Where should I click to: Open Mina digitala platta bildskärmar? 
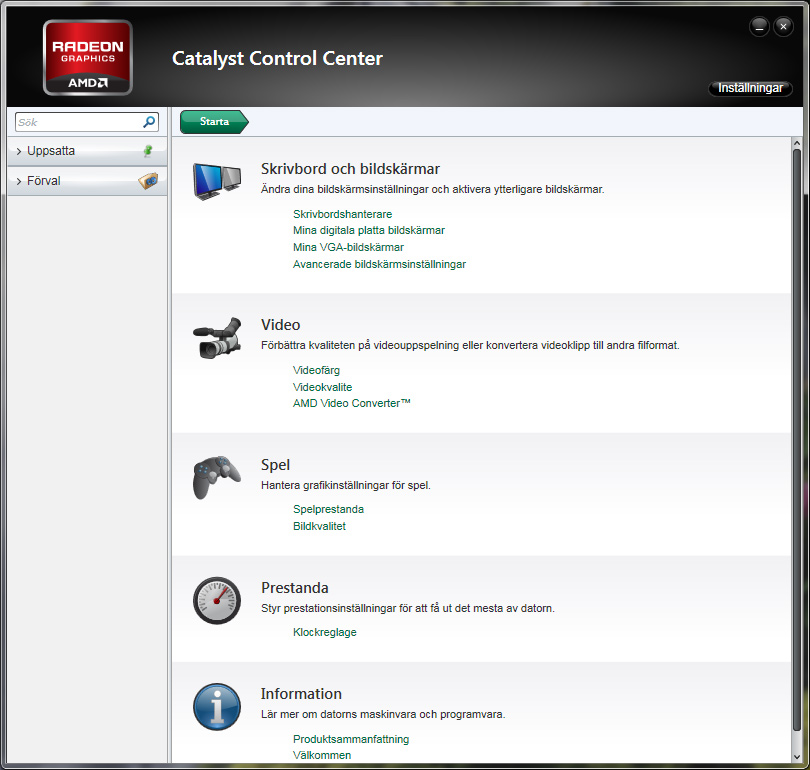click(x=368, y=230)
